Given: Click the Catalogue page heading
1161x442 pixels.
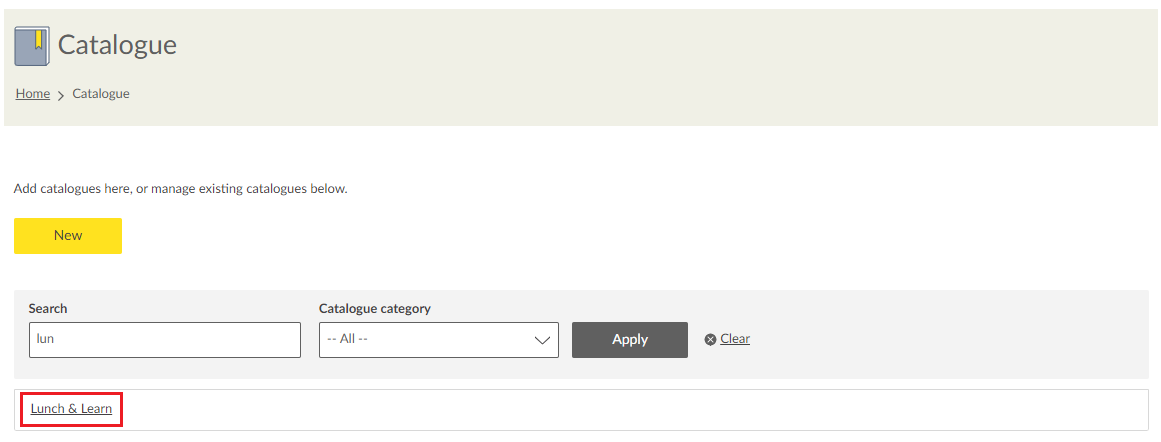Looking at the screenshot, I should coord(117,45).
